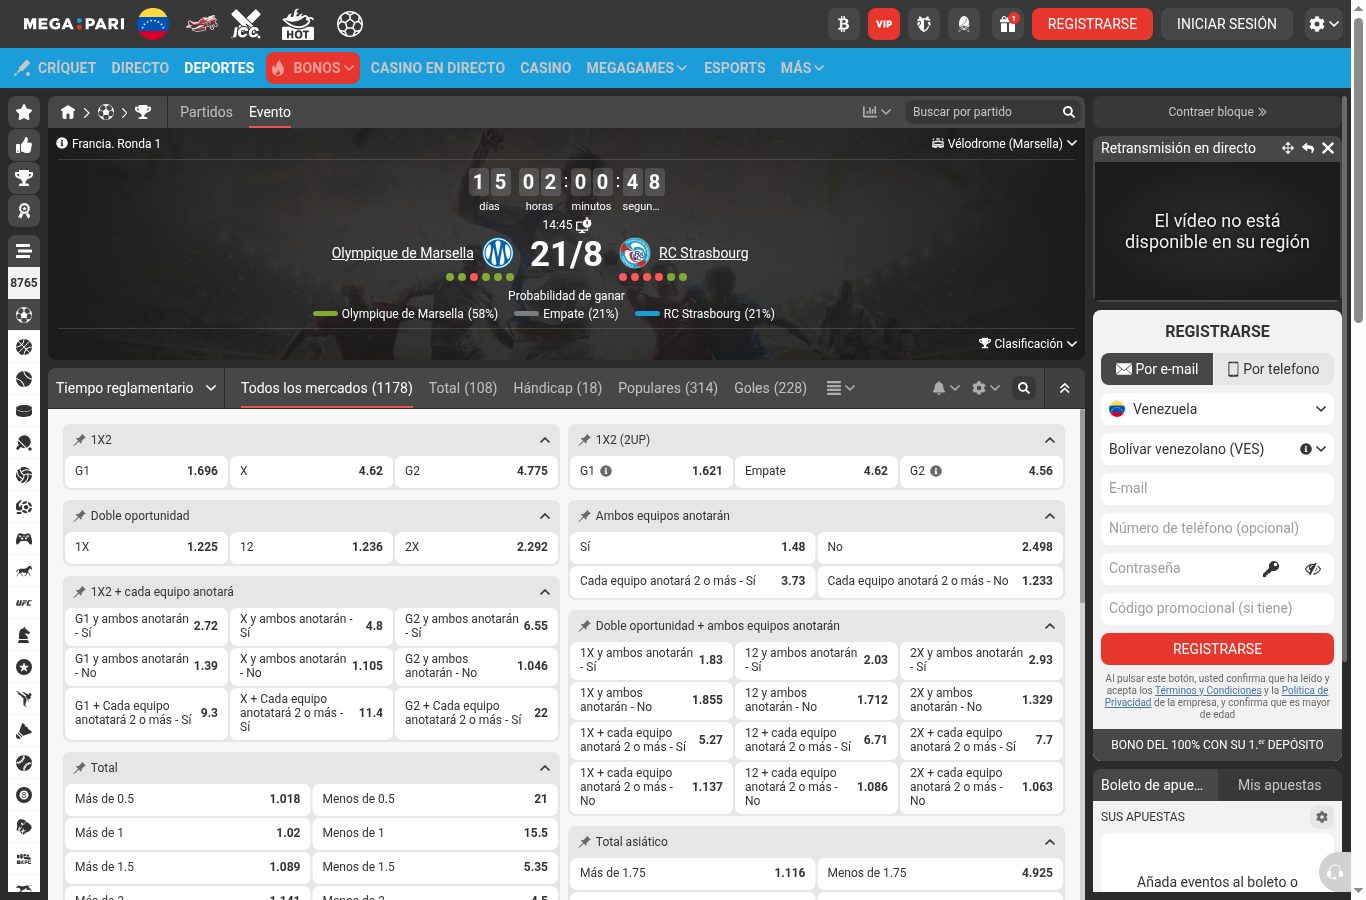Collapse the 1X2 market section
1366x900 pixels.
pos(545,440)
